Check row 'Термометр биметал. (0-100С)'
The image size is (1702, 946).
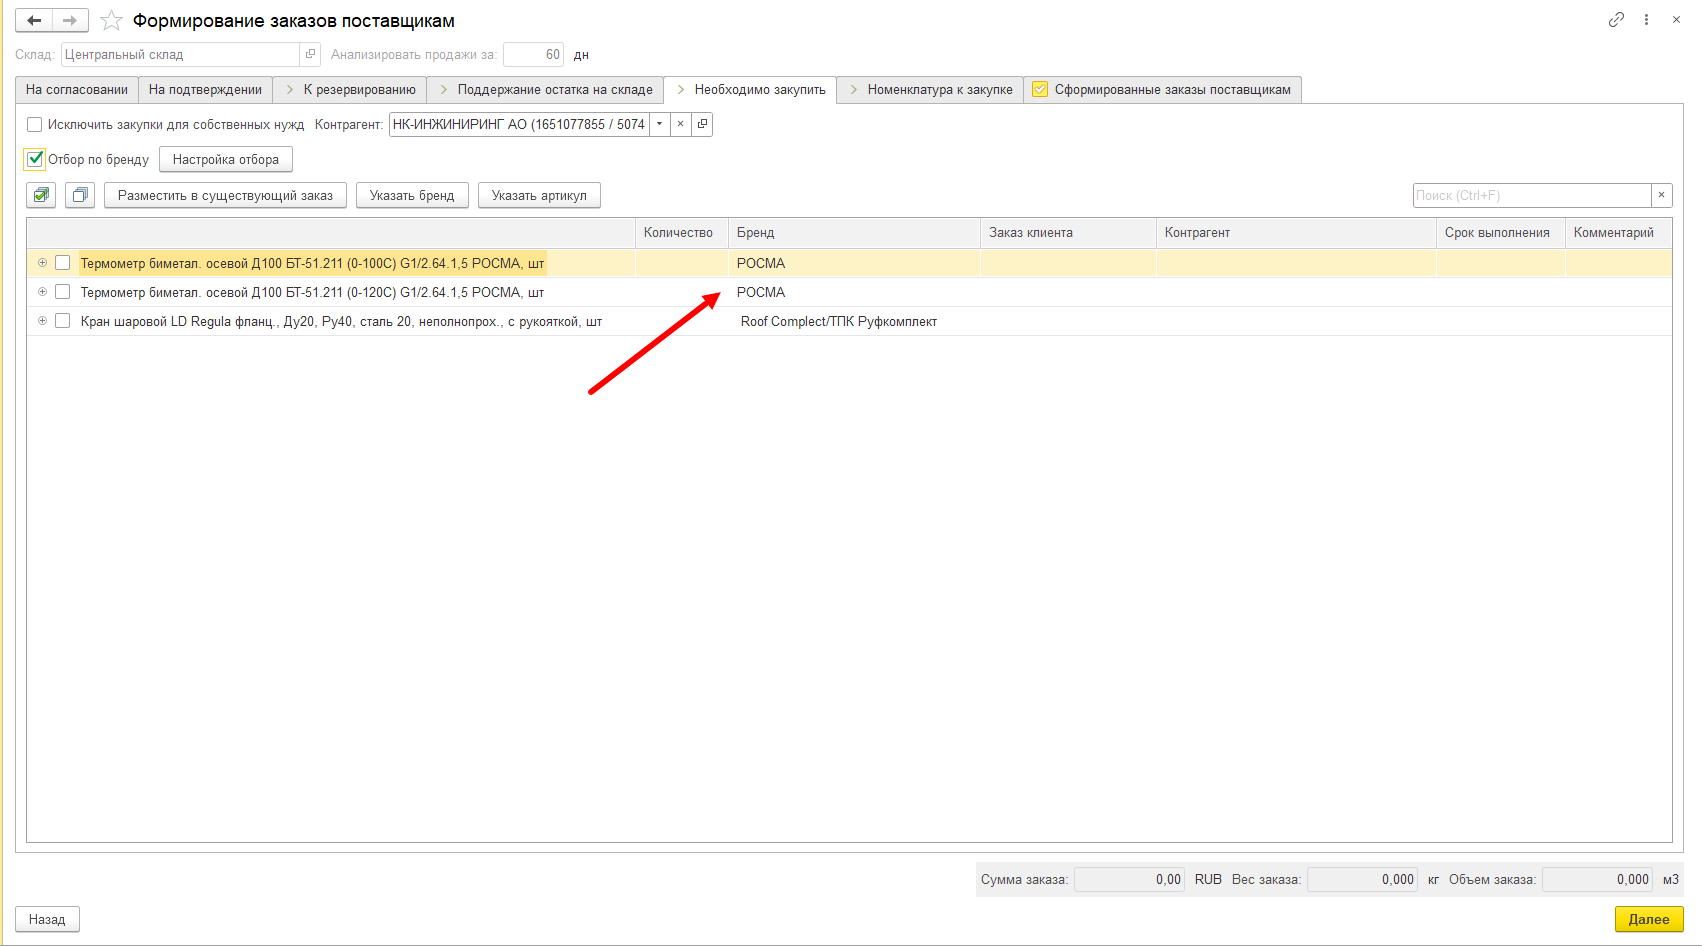click(62, 263)
